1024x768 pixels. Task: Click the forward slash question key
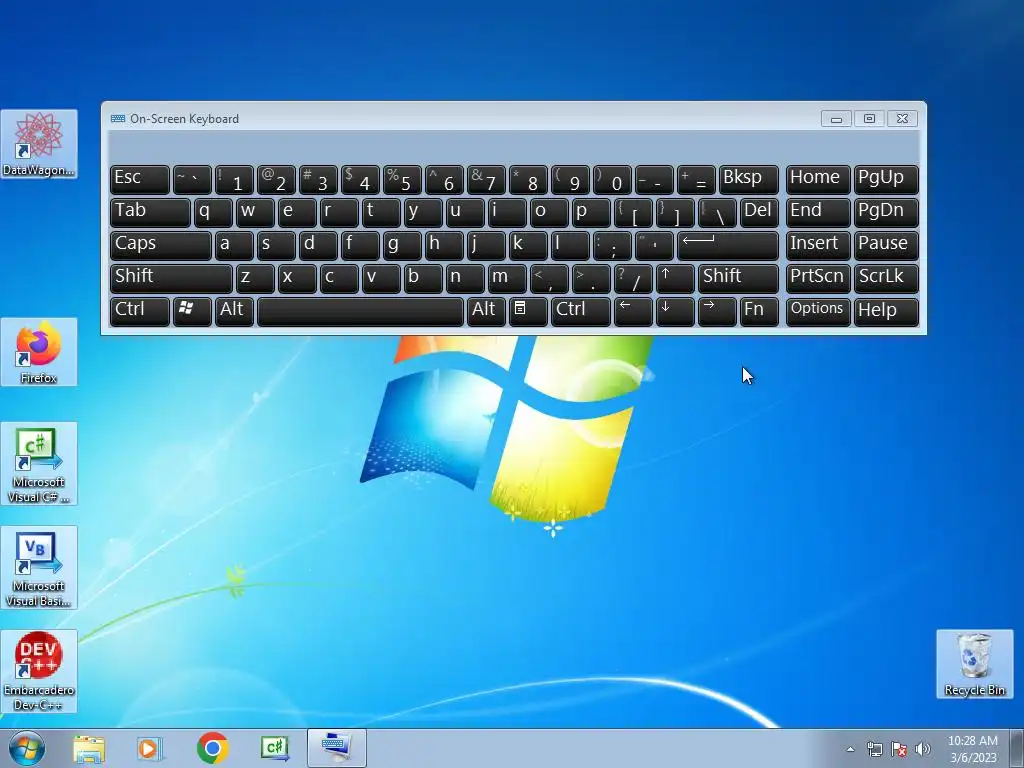(633, 278)
